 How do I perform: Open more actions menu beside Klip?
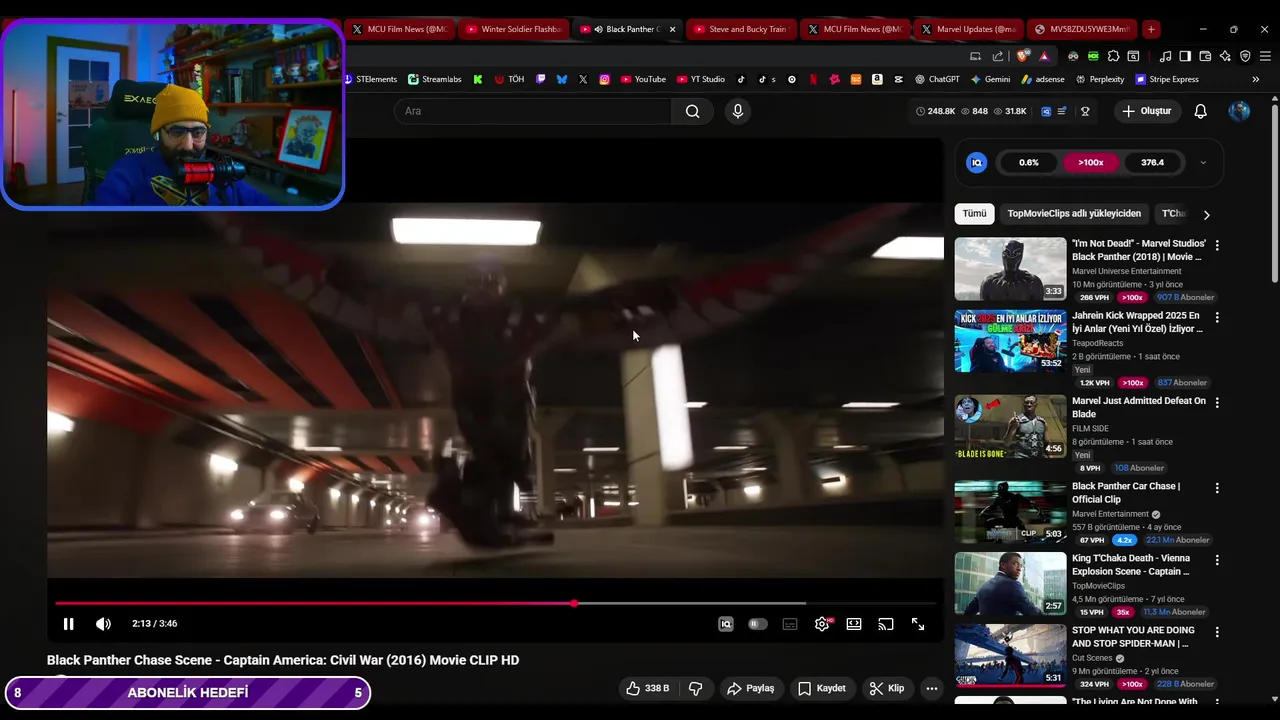(x=932, y=688)
